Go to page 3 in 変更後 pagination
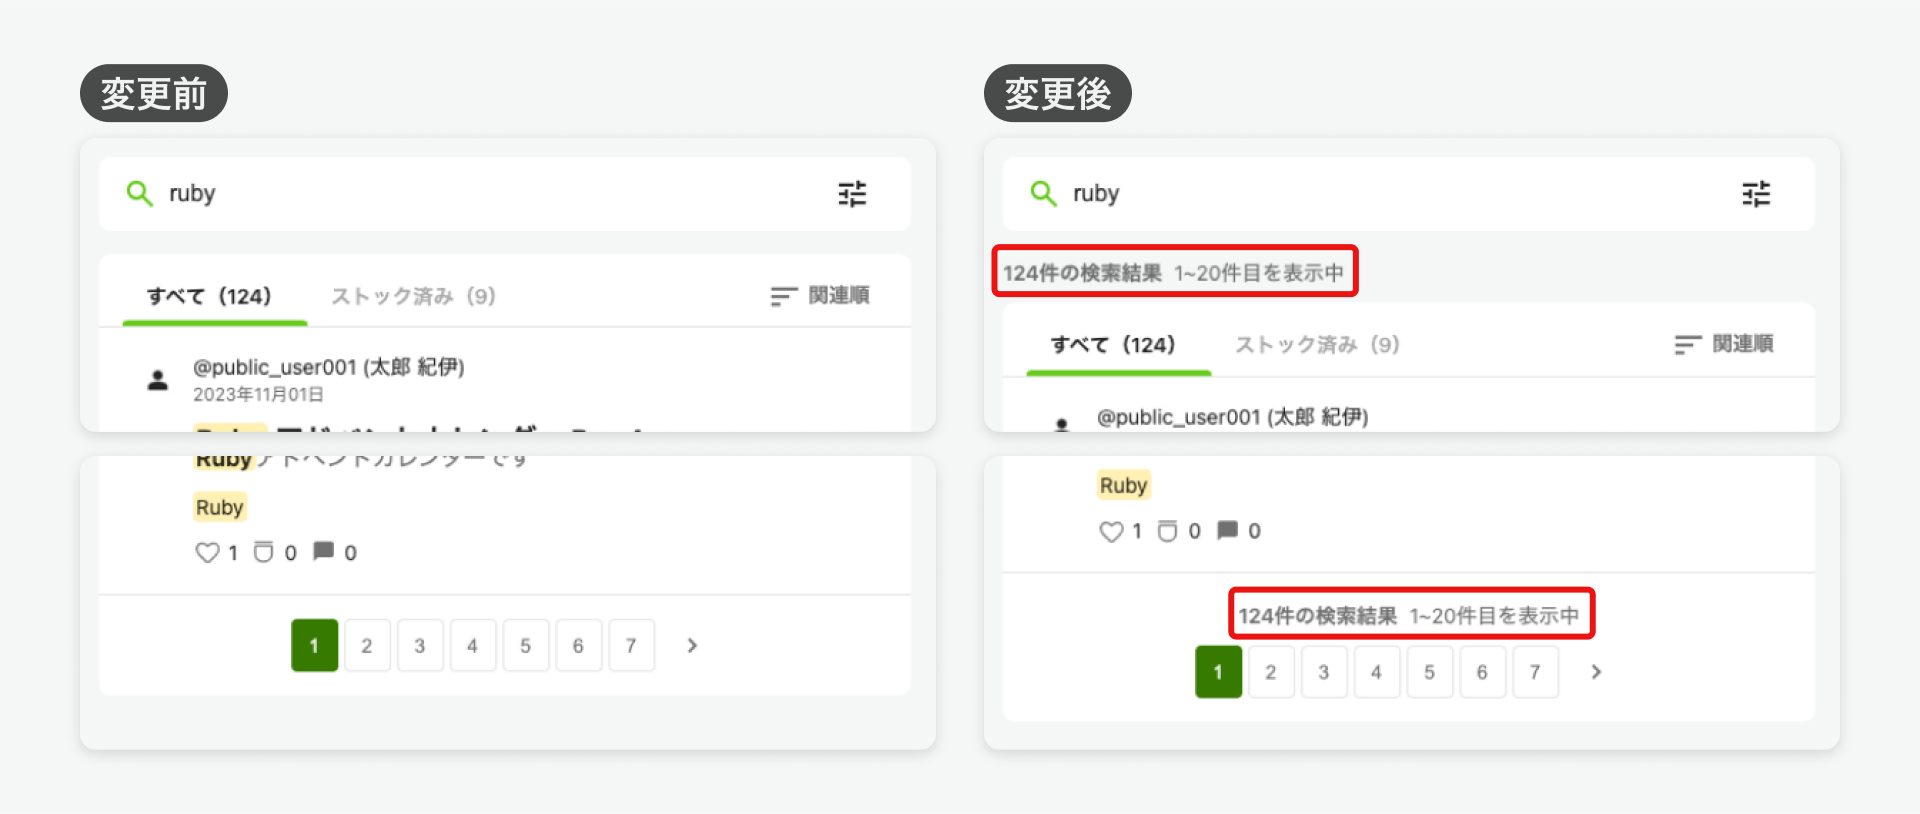Image resolution: width=1920 pixels, height=814 pixels. pyautogui.click(x=1324, y=672)
